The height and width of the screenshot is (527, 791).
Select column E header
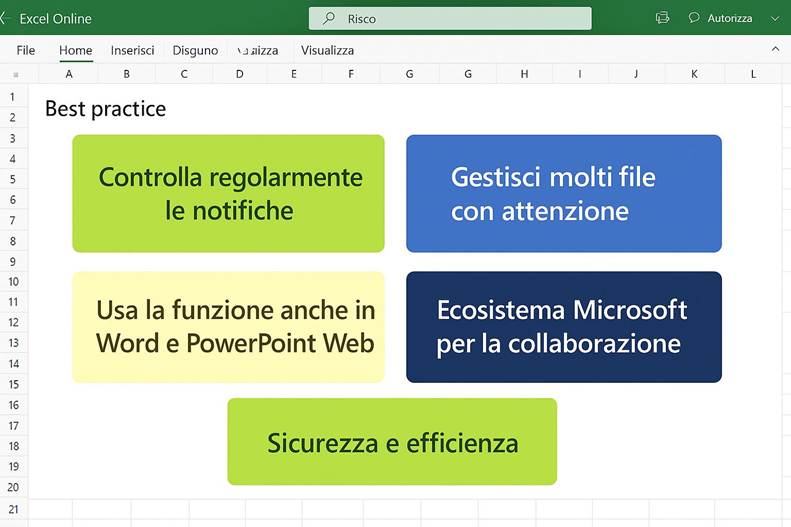294,74
